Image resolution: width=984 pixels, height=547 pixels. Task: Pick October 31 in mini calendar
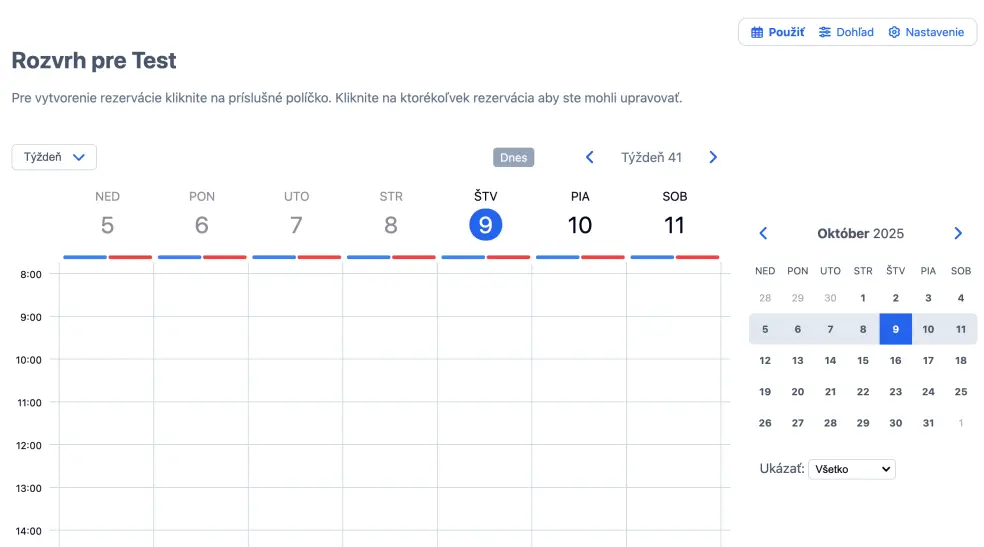[x=928, y=423]
